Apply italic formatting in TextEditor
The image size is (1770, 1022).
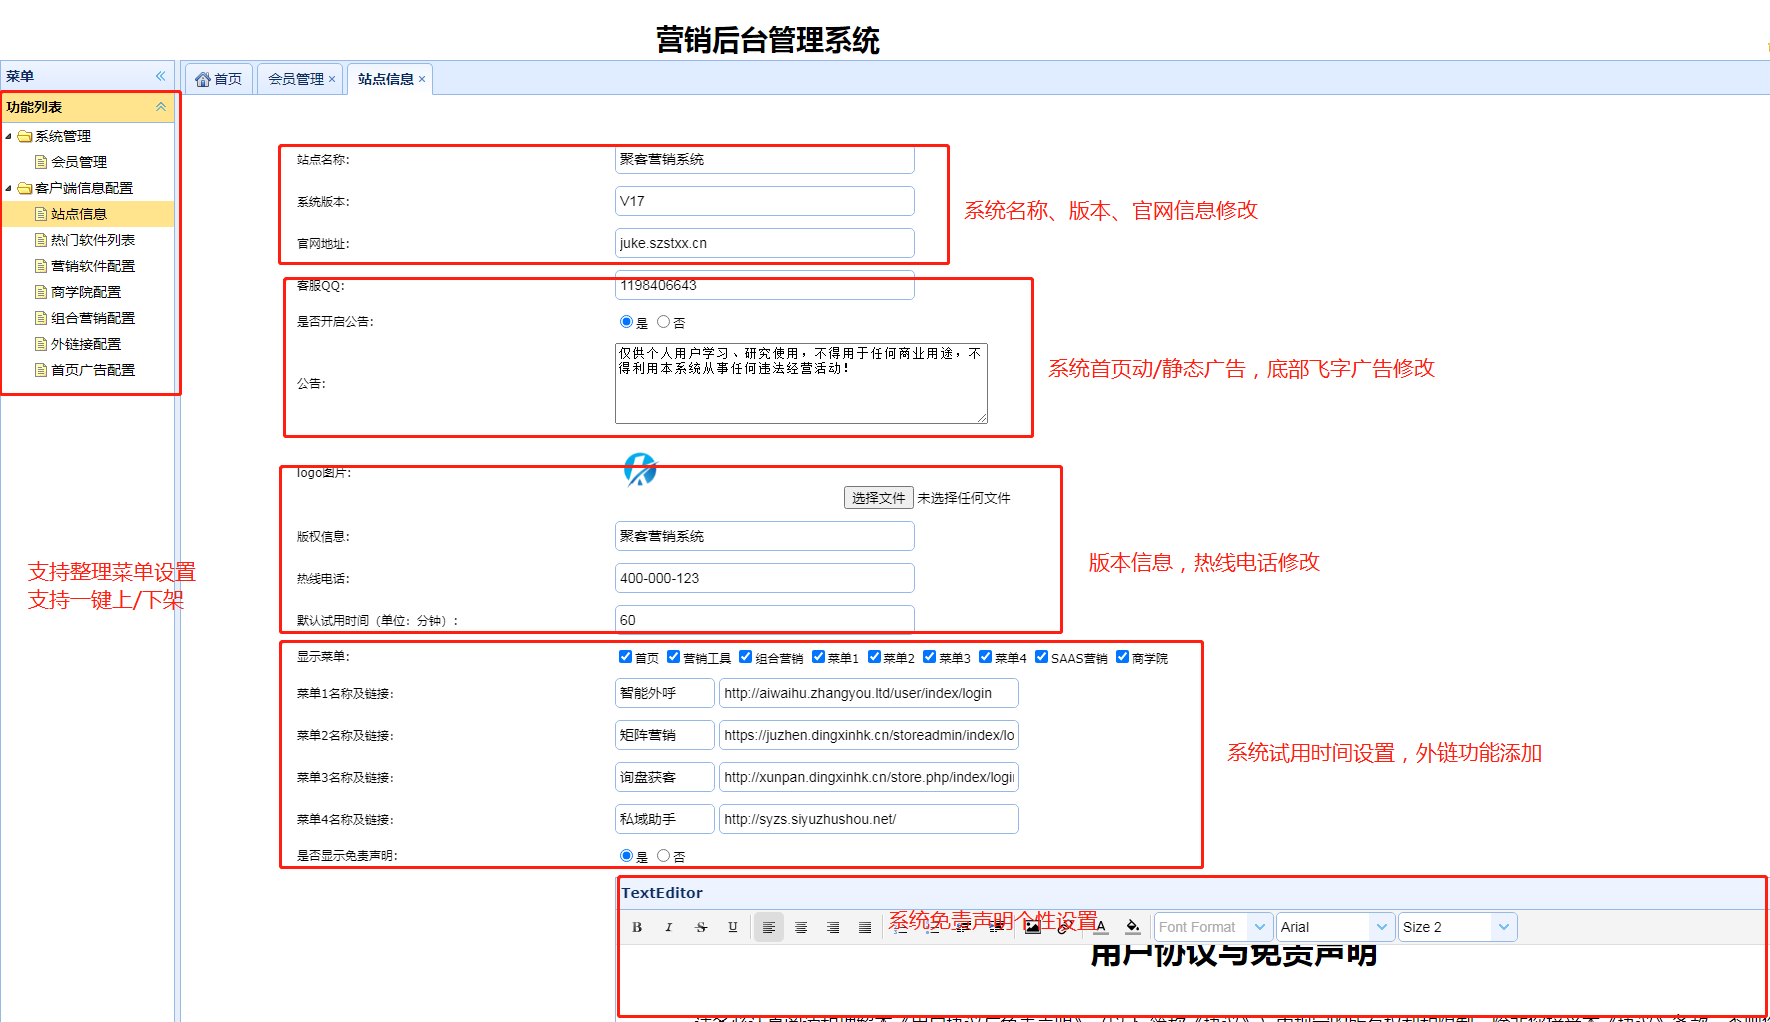(x=669, y=927)
